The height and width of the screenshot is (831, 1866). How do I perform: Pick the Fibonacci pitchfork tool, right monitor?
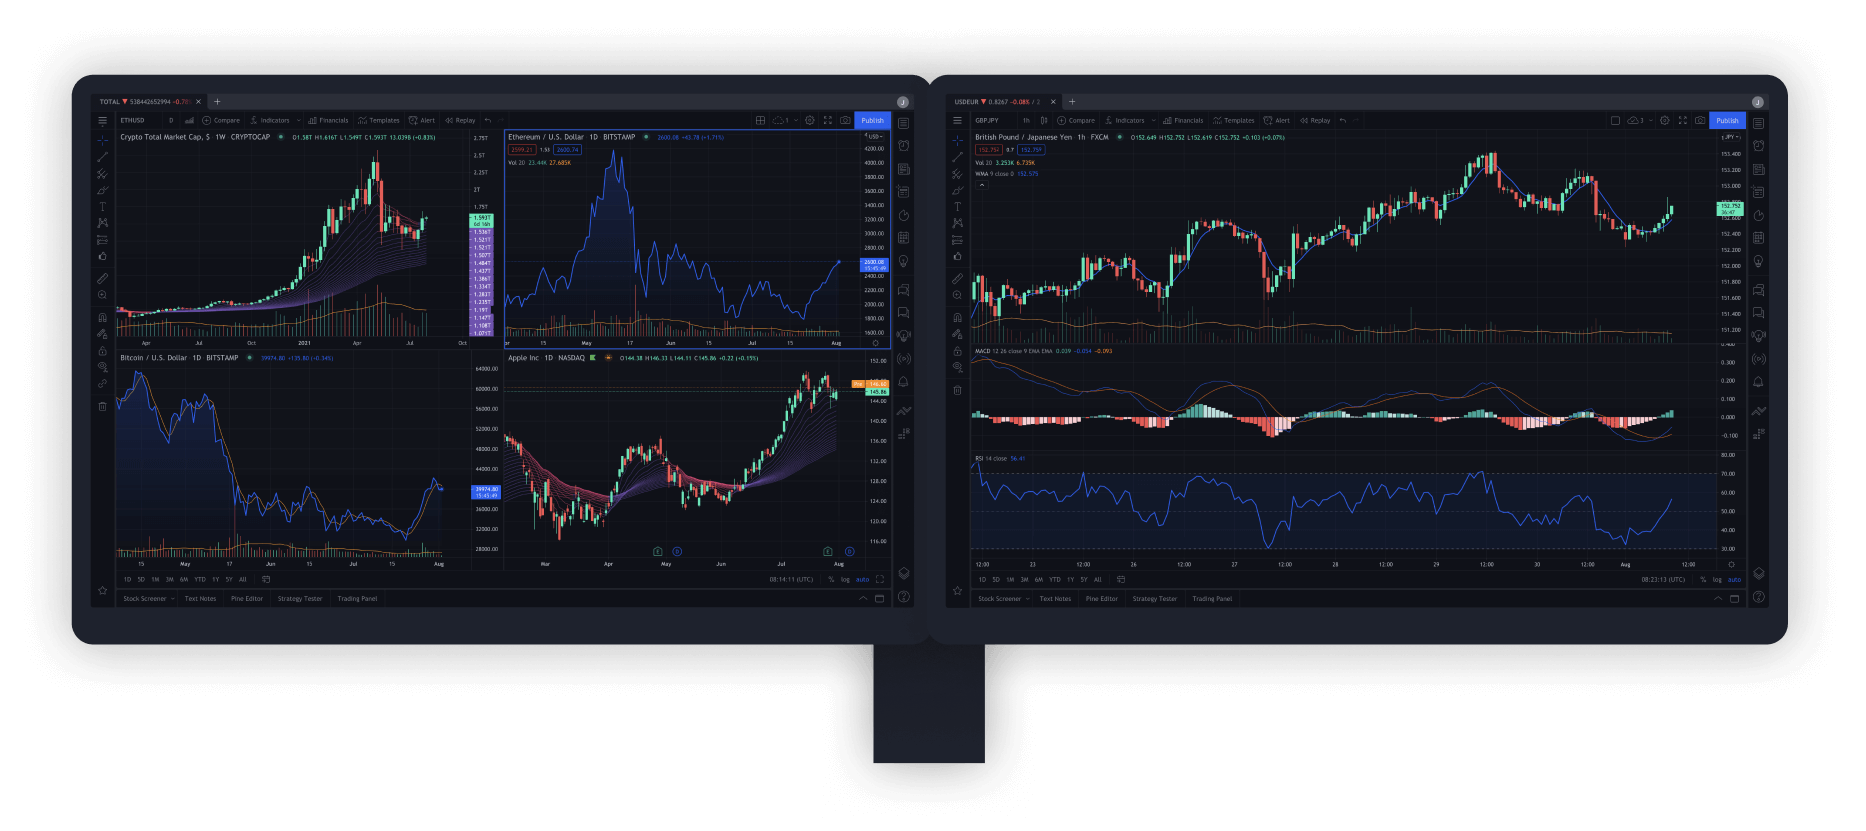tap(957, 174)
